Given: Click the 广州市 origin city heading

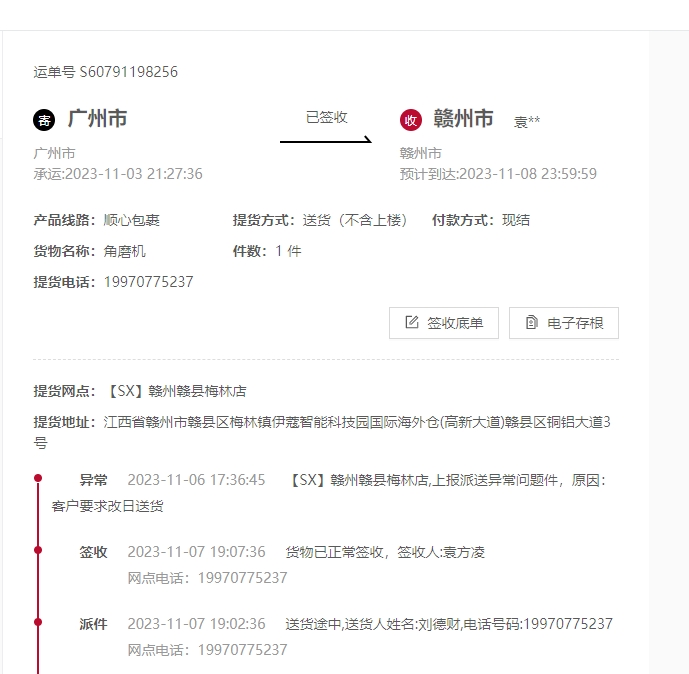Looking at the screenshot, I should (98, 119).
